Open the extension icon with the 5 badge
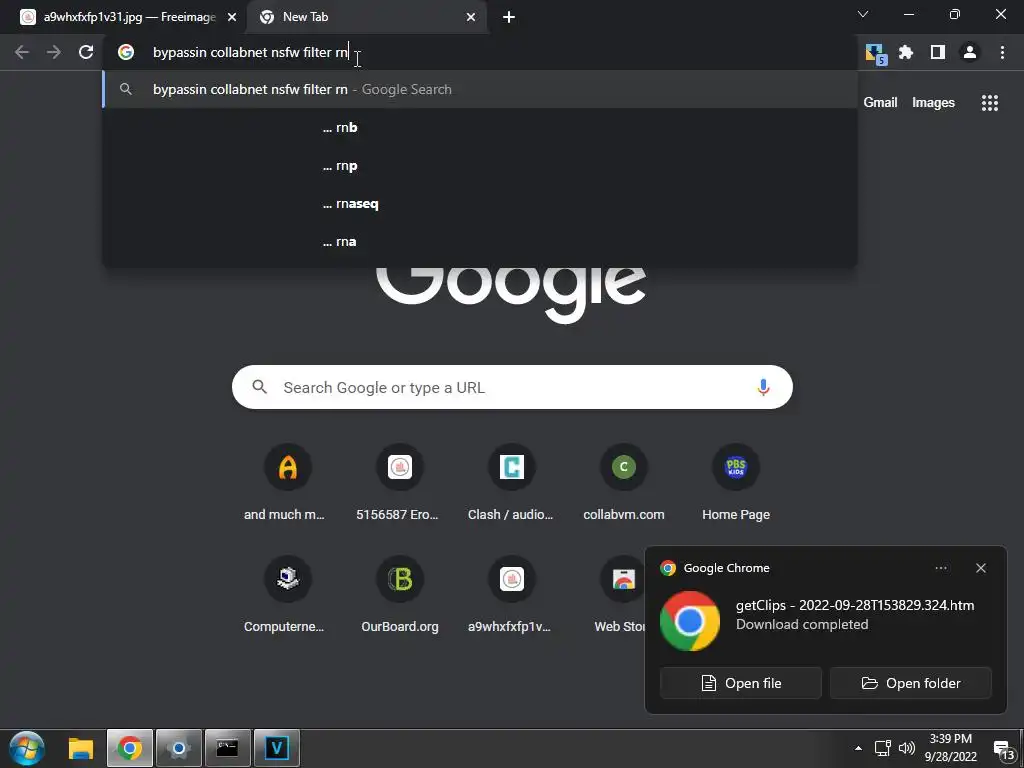The width and height of the screenshot is (1024, 768). (x=874, y=54)
